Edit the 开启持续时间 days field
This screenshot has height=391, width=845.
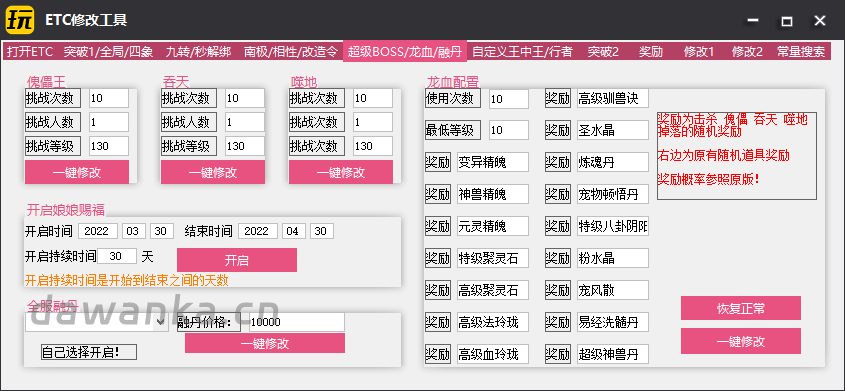point(117,256)
